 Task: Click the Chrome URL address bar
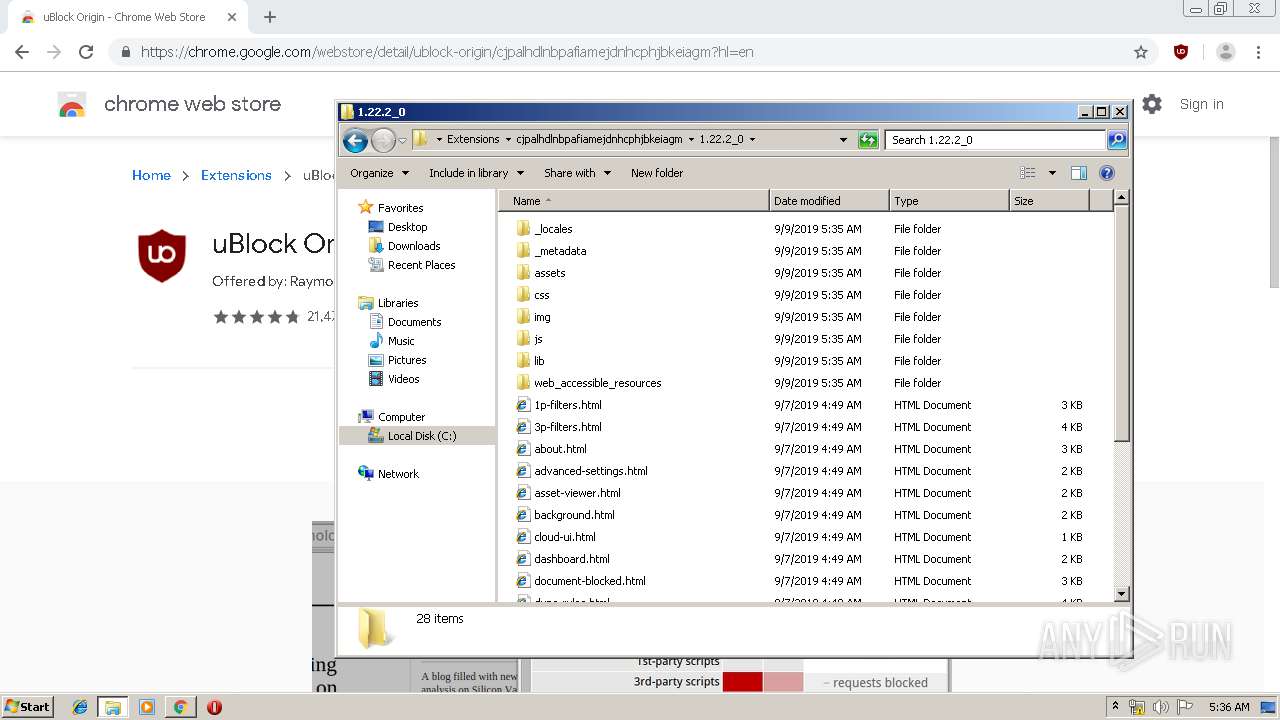coord(630,52)
